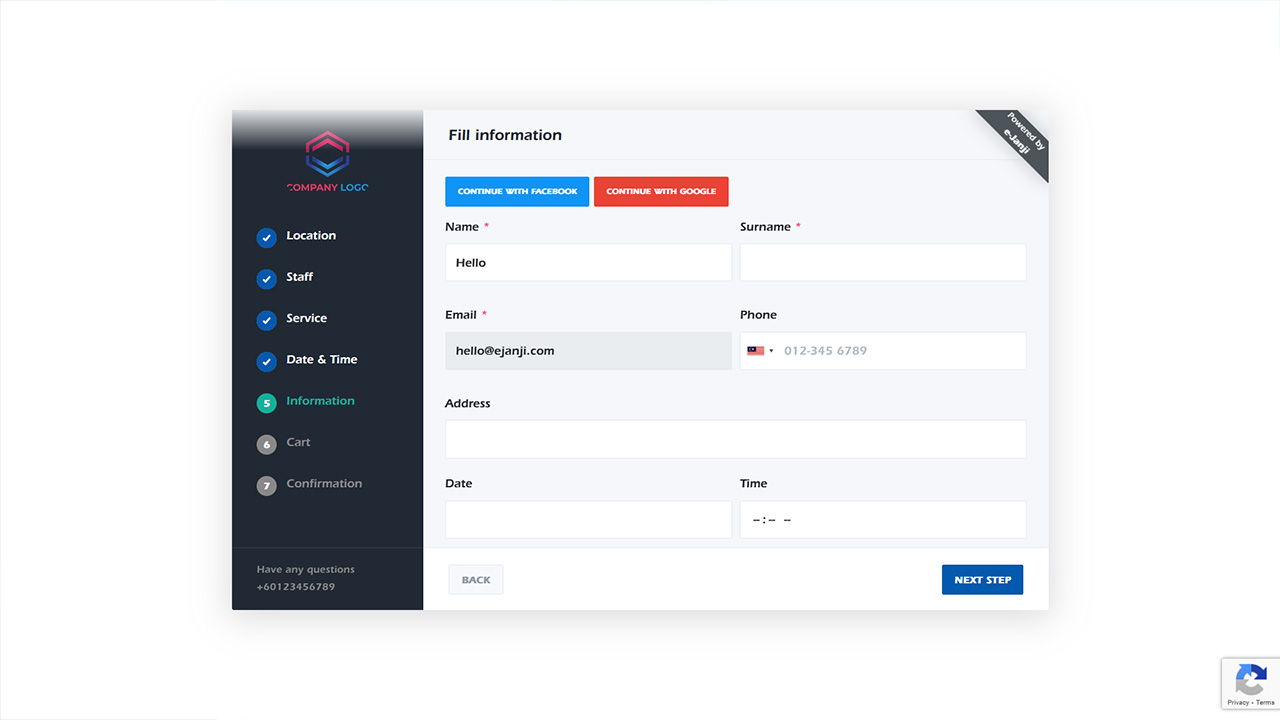
Task: Select the Cart step label
Action: (298, 442)
